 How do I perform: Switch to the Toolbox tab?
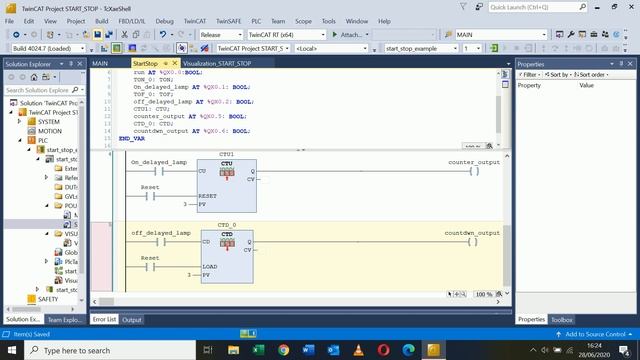pos(562,320)
